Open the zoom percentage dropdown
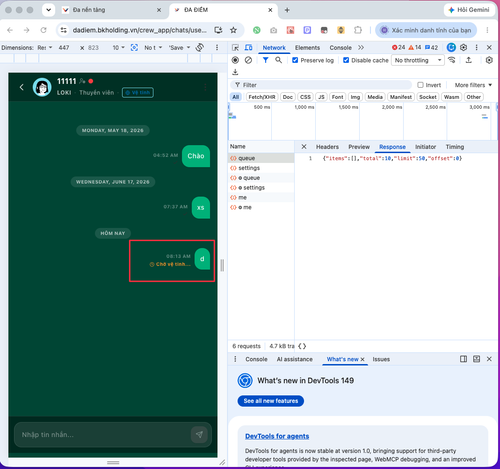 (118, 48)
